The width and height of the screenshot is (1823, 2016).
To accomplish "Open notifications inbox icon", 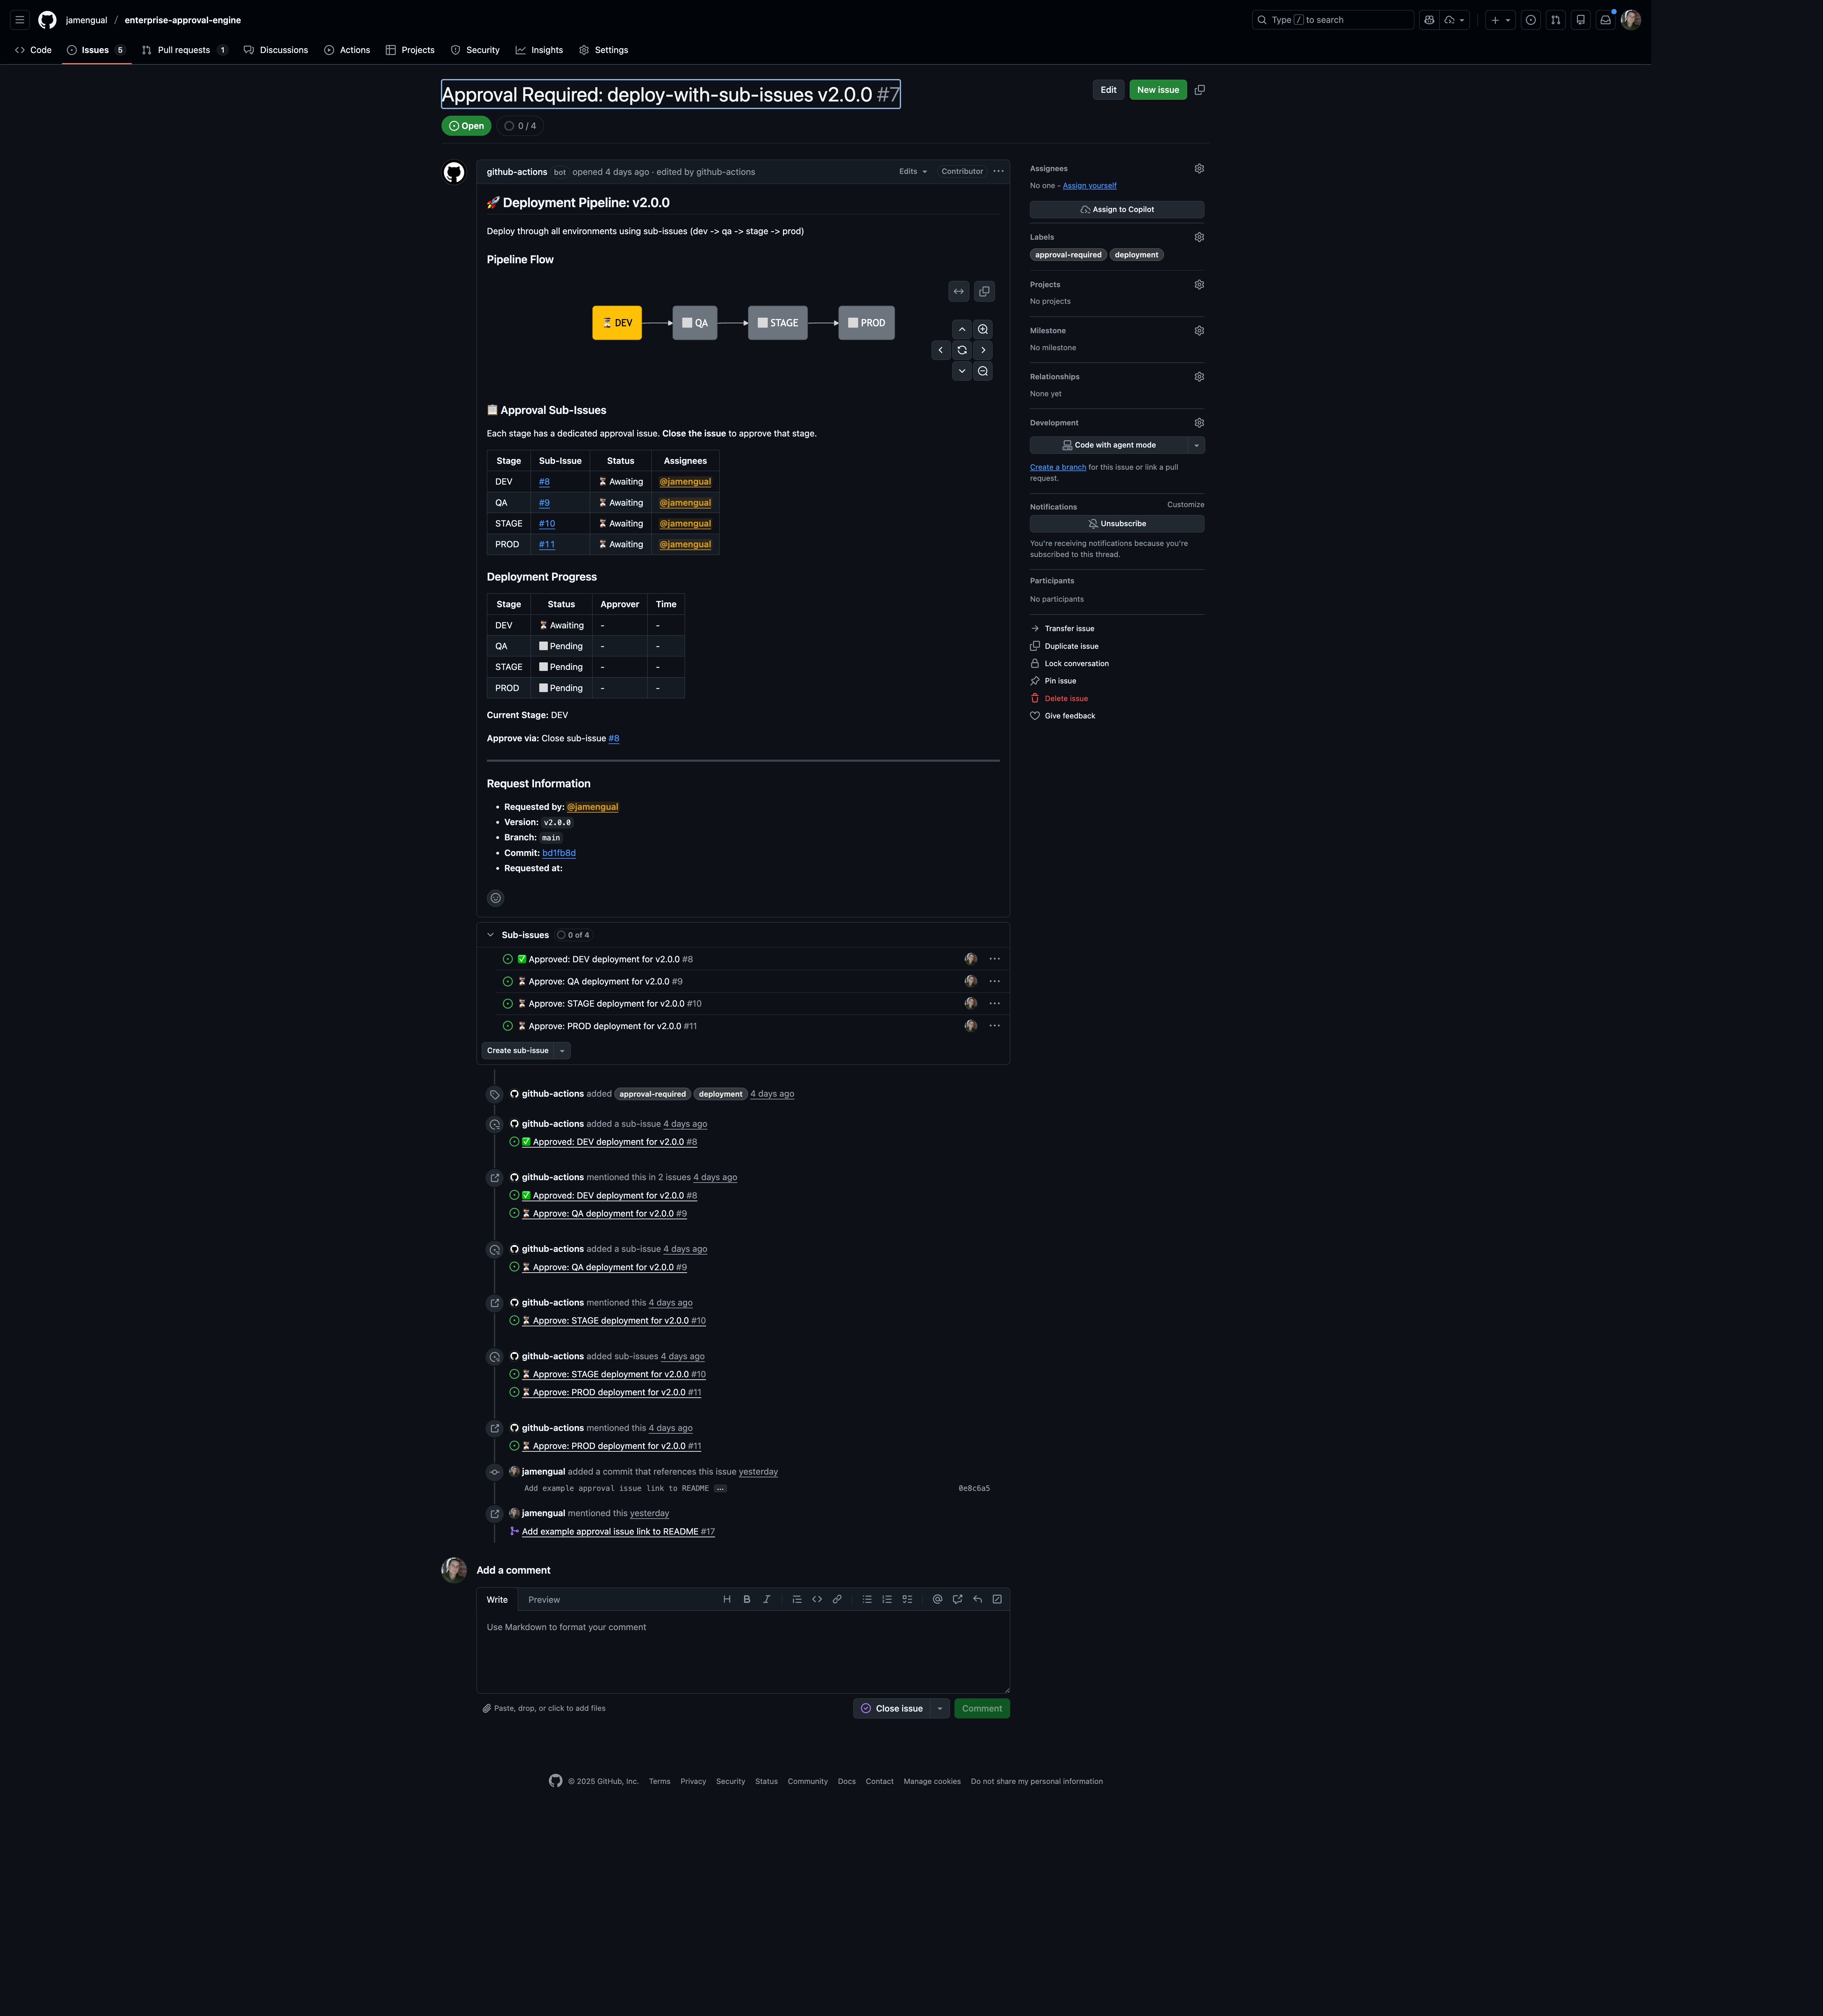I will (x=1605, y=20).
